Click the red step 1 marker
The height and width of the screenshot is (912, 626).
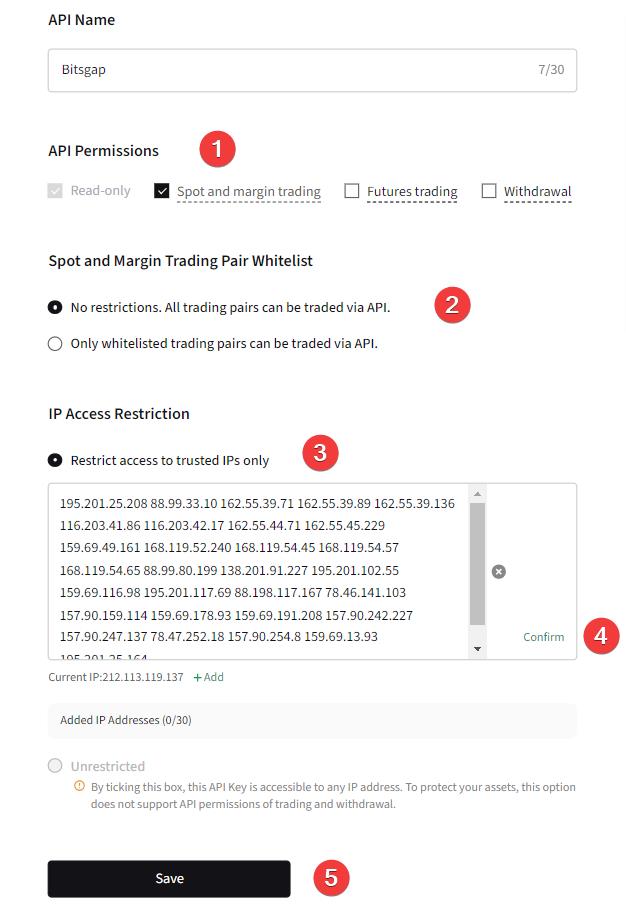[217, 150]
